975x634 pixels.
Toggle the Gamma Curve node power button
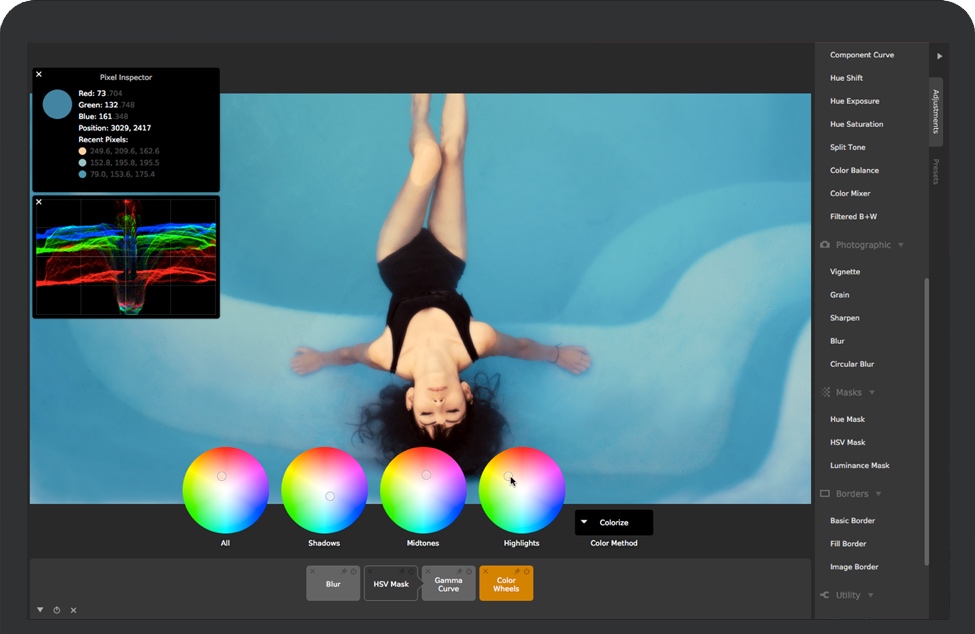click(469, 571)
